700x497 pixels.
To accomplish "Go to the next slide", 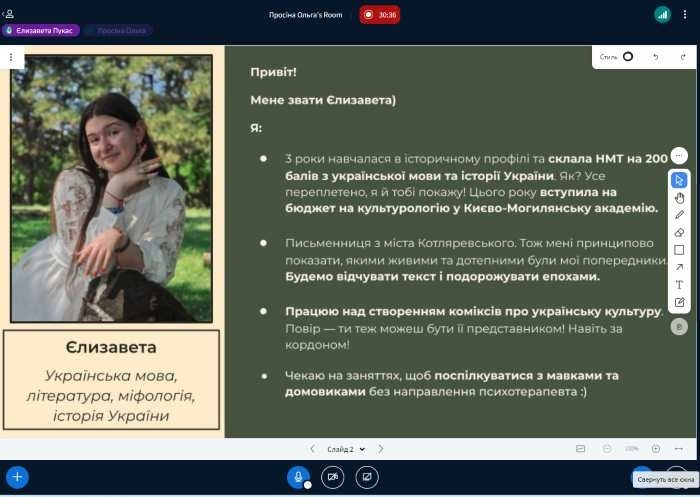I will 380,450.
